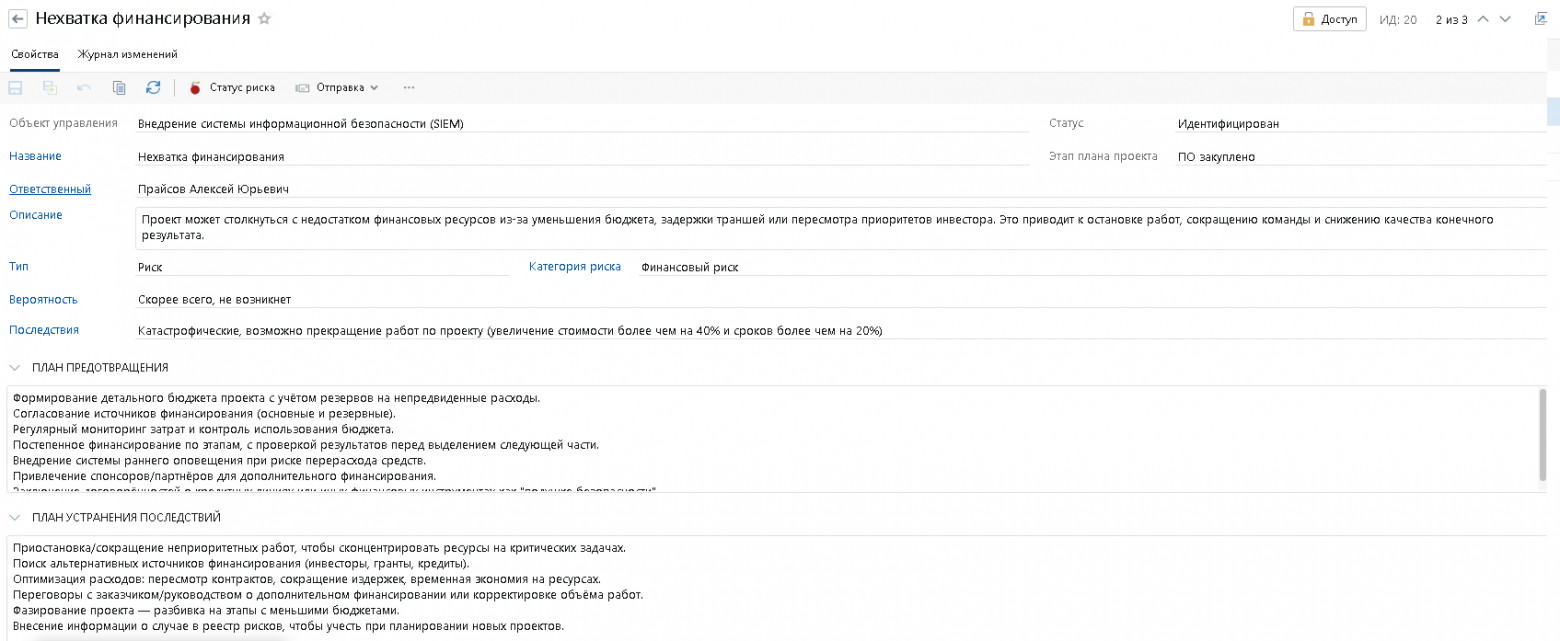Open the three-dots more actions menu
The width and height of the screenshot is (1560, 641).
[409, 88]
